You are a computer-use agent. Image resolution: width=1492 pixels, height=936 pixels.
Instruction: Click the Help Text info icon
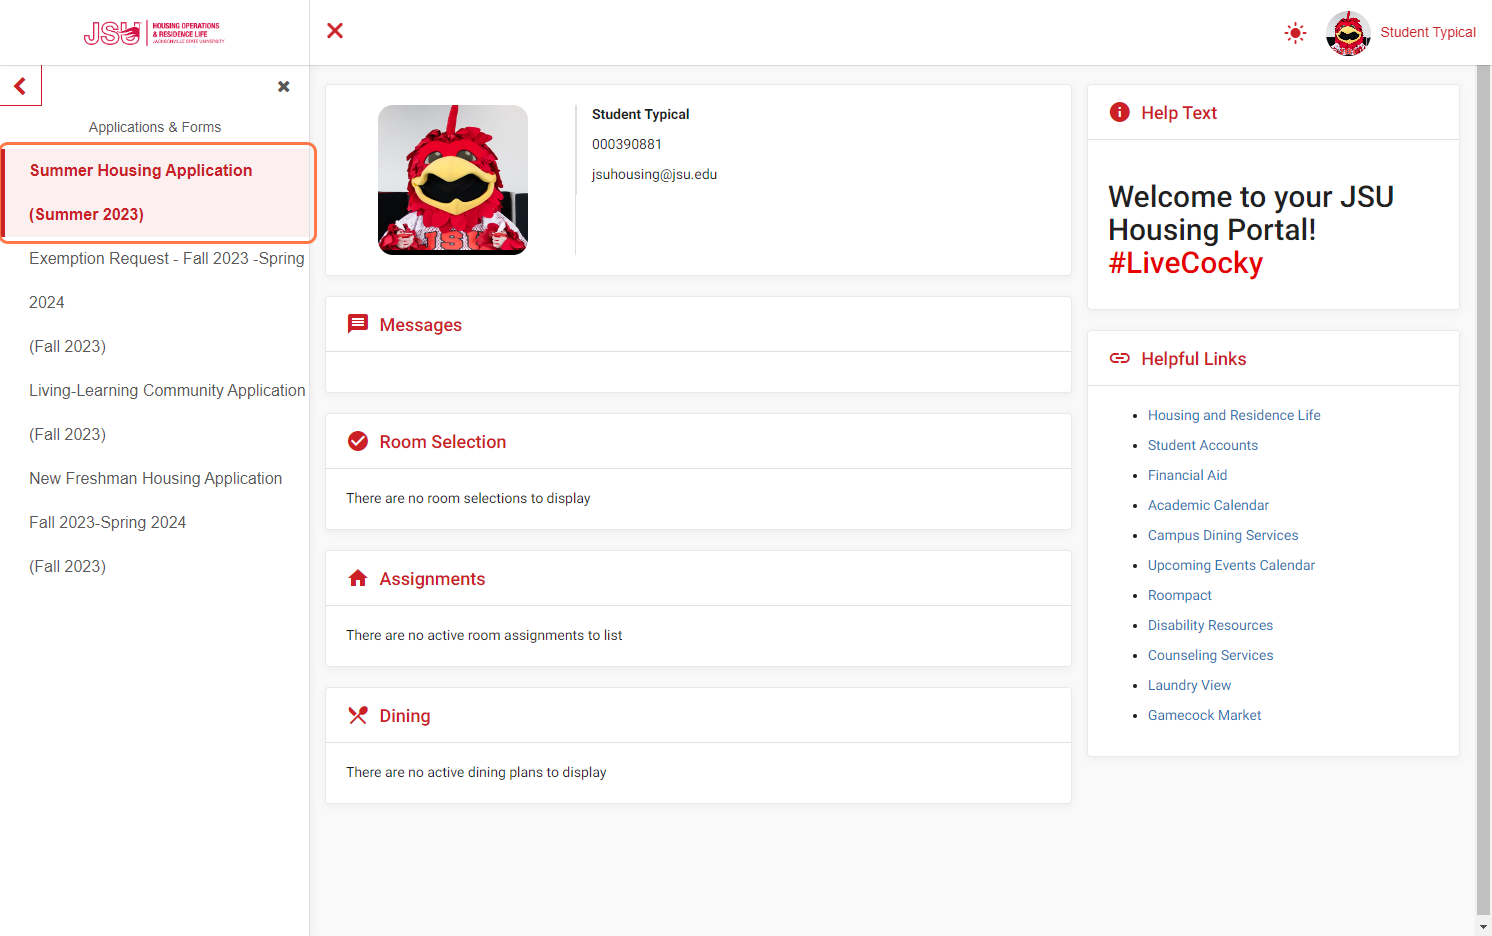[x=1120, y=112]
